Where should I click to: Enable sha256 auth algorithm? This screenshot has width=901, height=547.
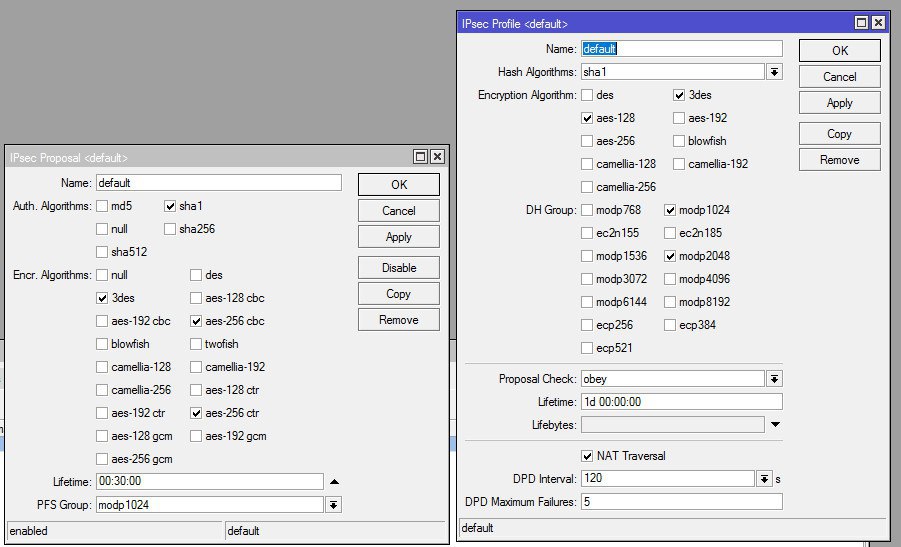point(170,229)
